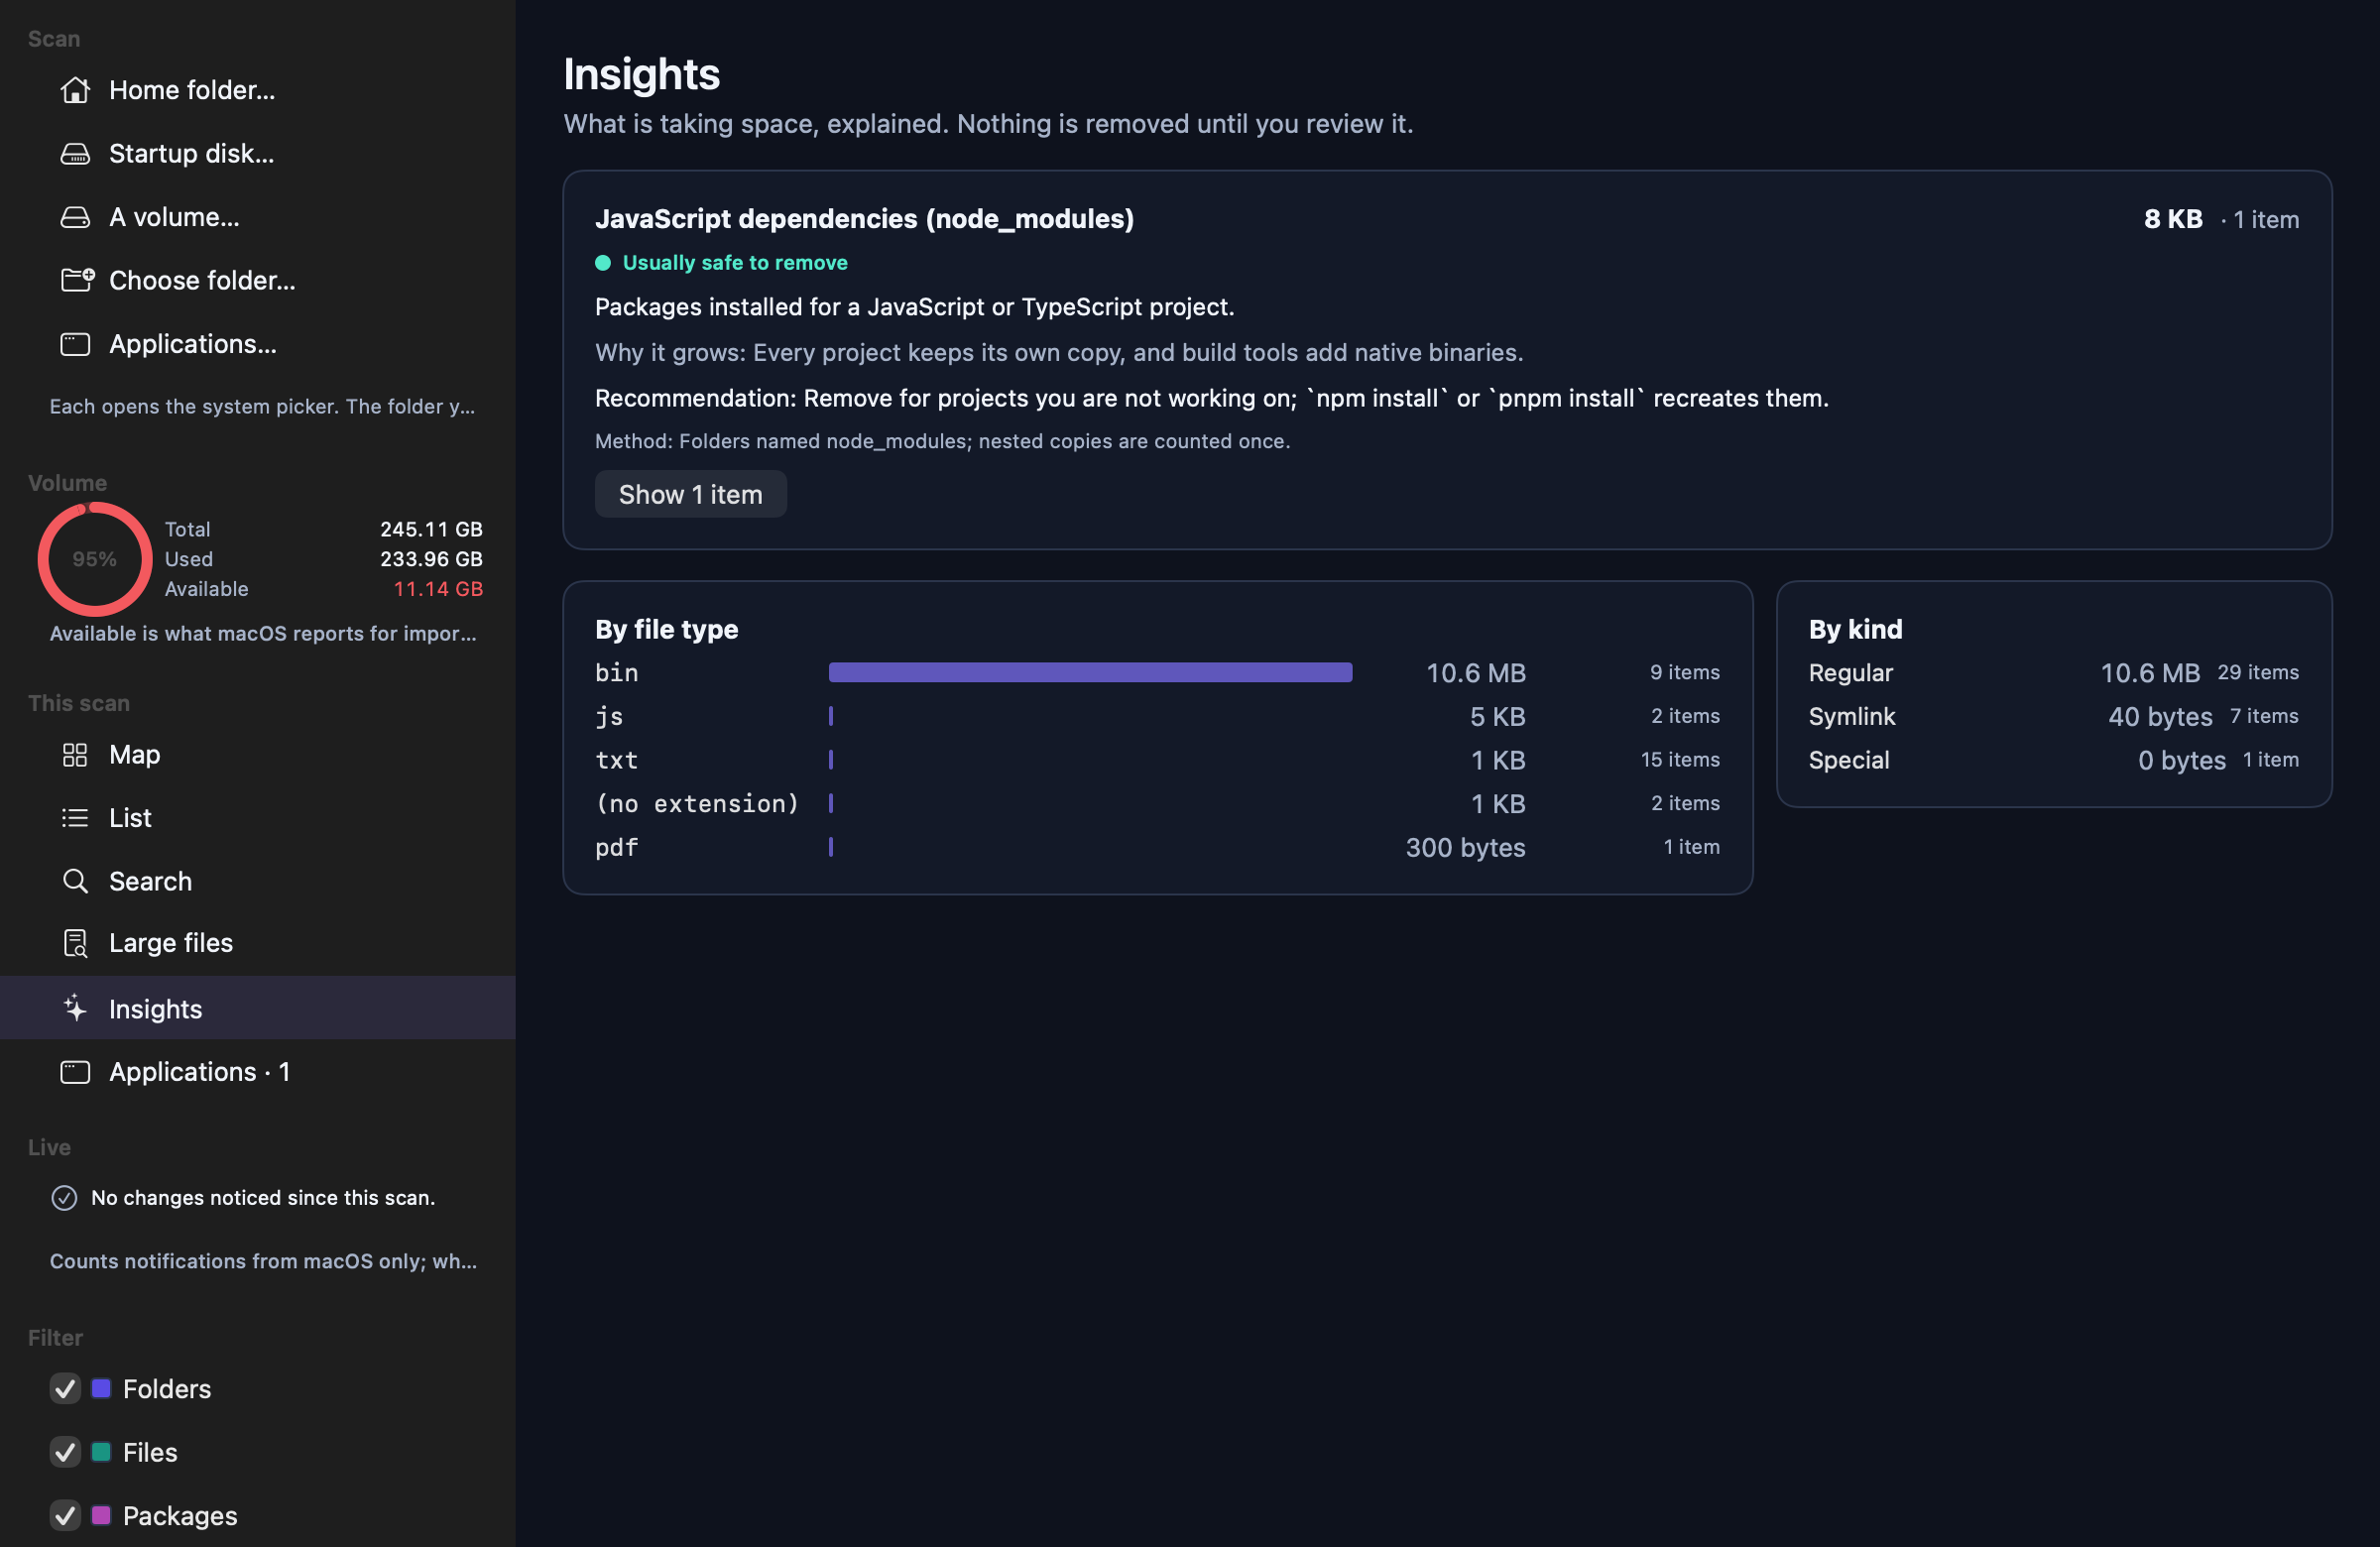Click the teal Files color swatch
Viewport: 2380px width, 1547px height.
101,1452
